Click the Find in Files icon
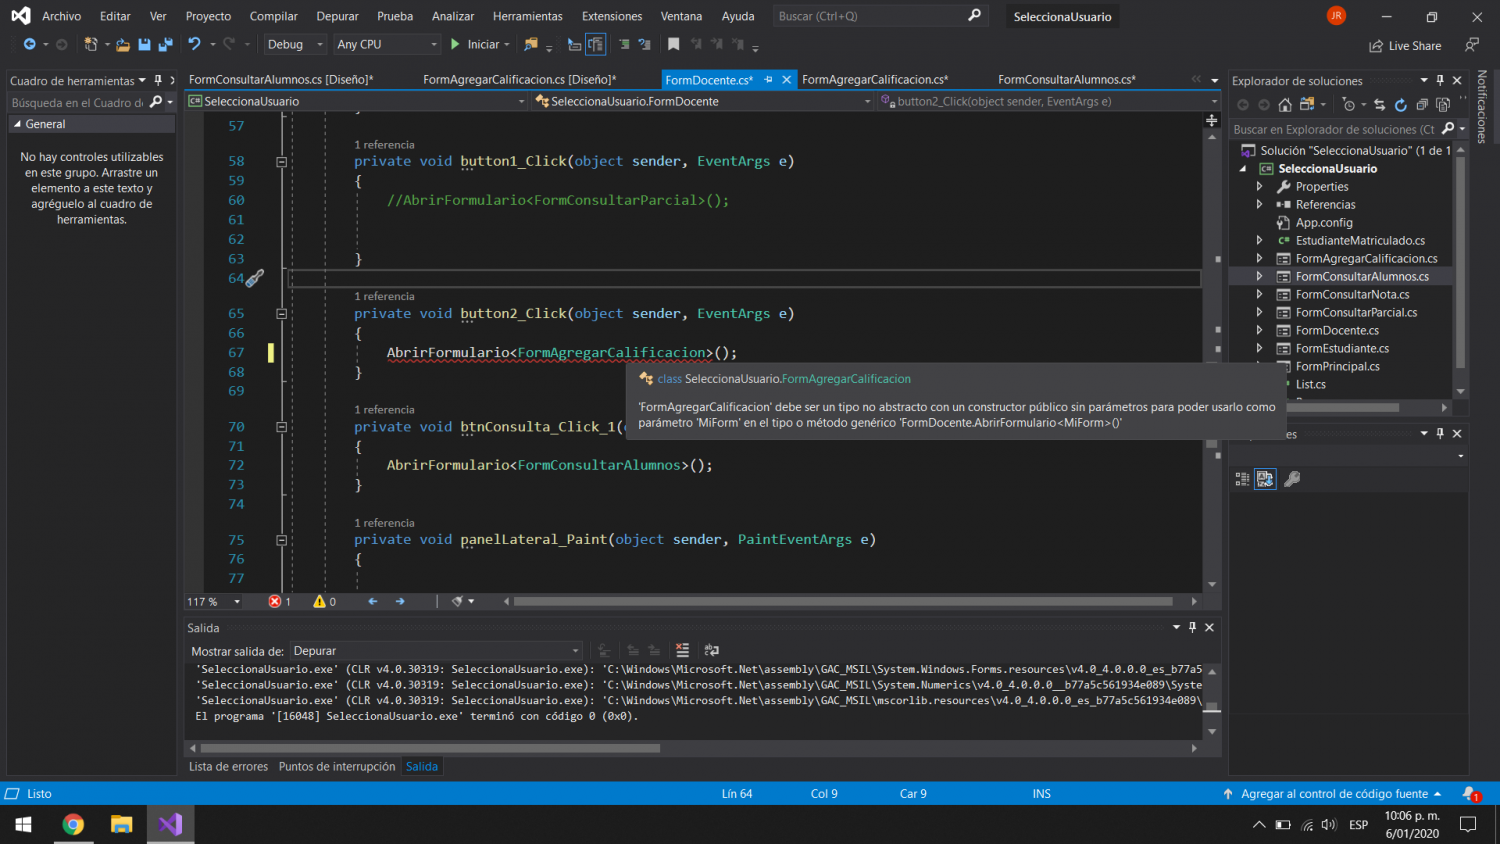1500x844 pixels. point(531,44)
